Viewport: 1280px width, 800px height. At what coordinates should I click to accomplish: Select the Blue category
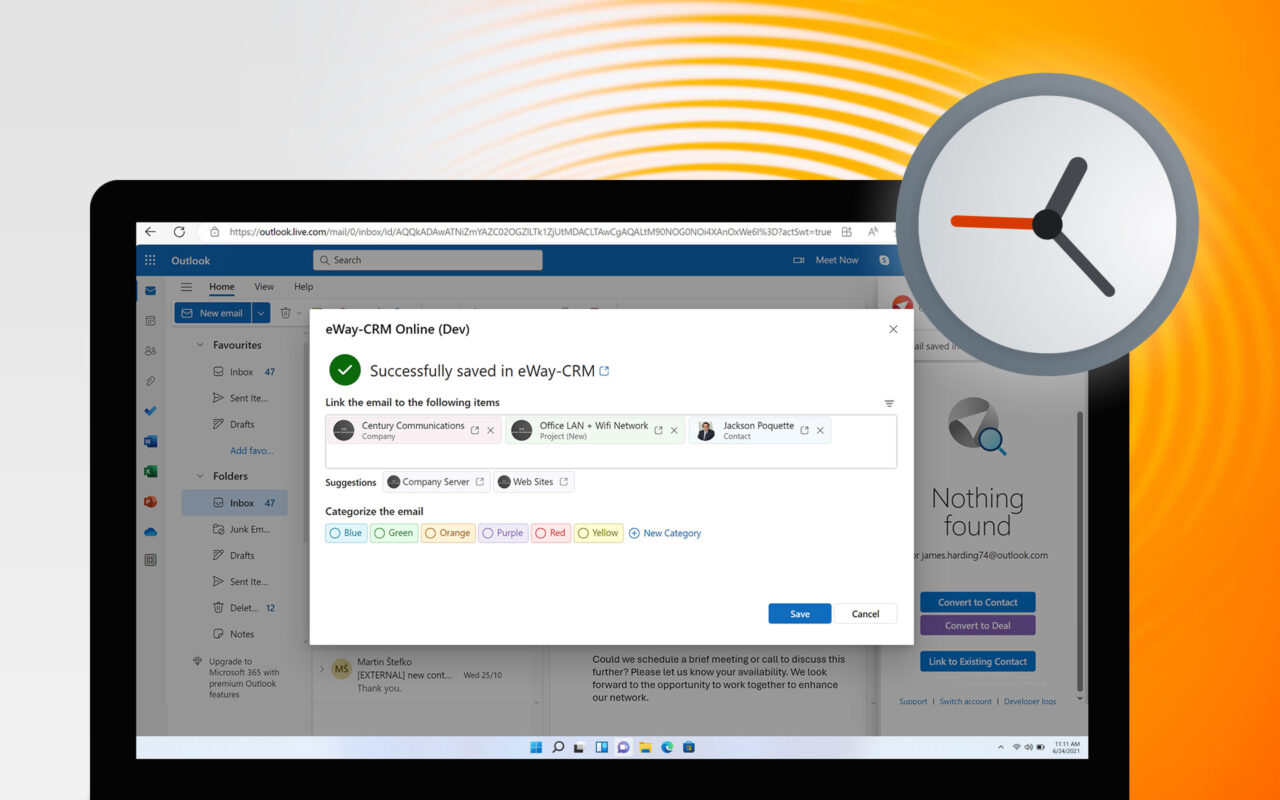[x=346, y=533]
